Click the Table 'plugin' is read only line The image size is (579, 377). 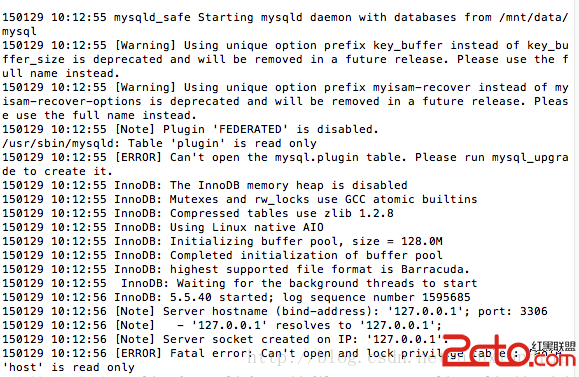[x=159, y=143]
